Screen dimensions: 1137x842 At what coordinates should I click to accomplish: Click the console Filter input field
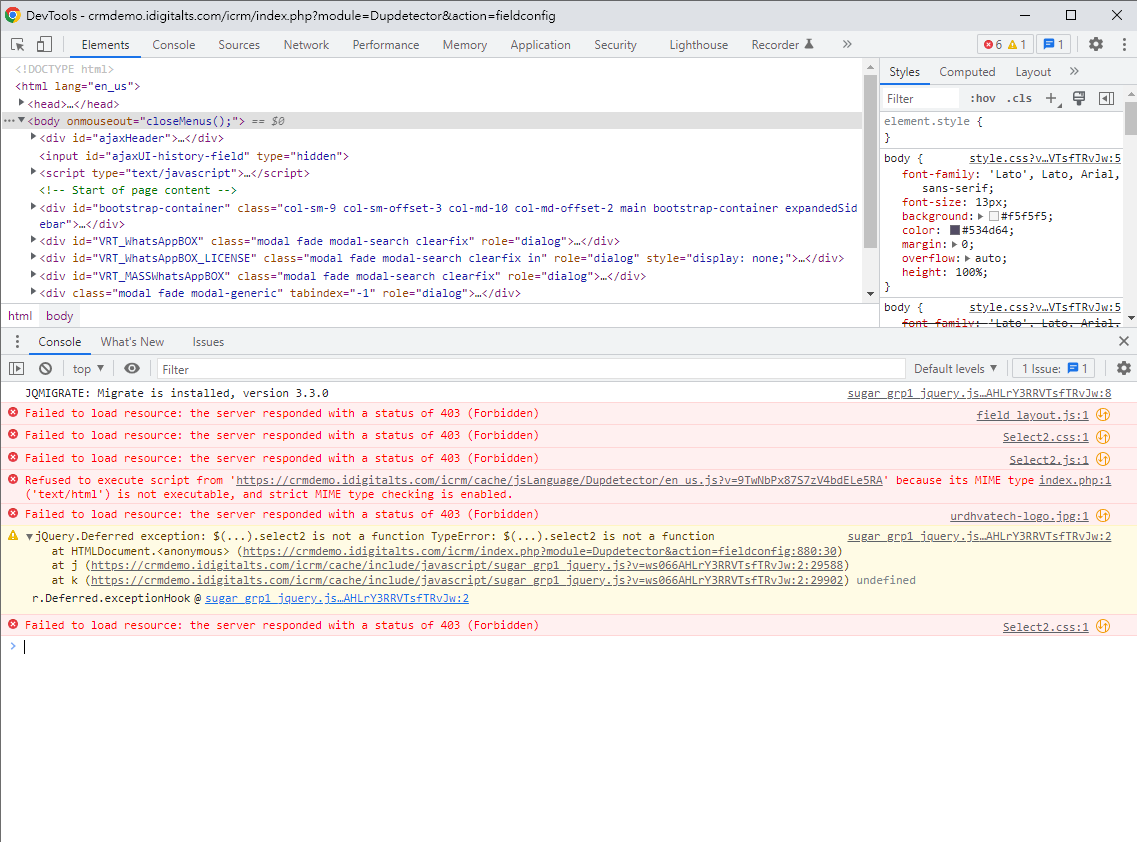click(x=531, y=369)
